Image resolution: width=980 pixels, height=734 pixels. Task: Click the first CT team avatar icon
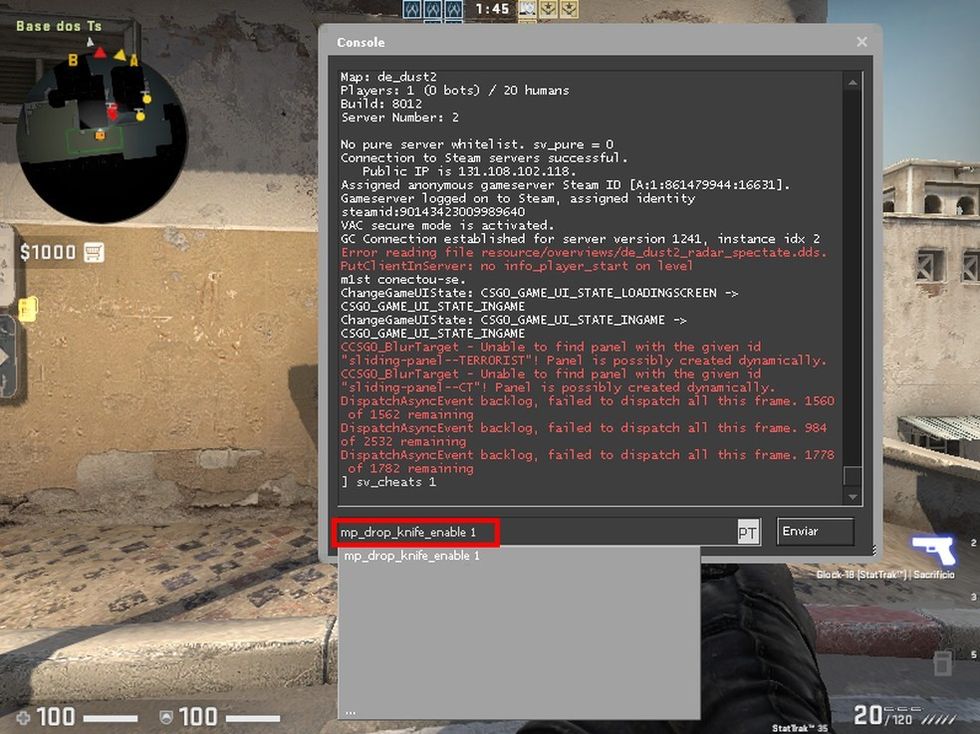point(411,9)
